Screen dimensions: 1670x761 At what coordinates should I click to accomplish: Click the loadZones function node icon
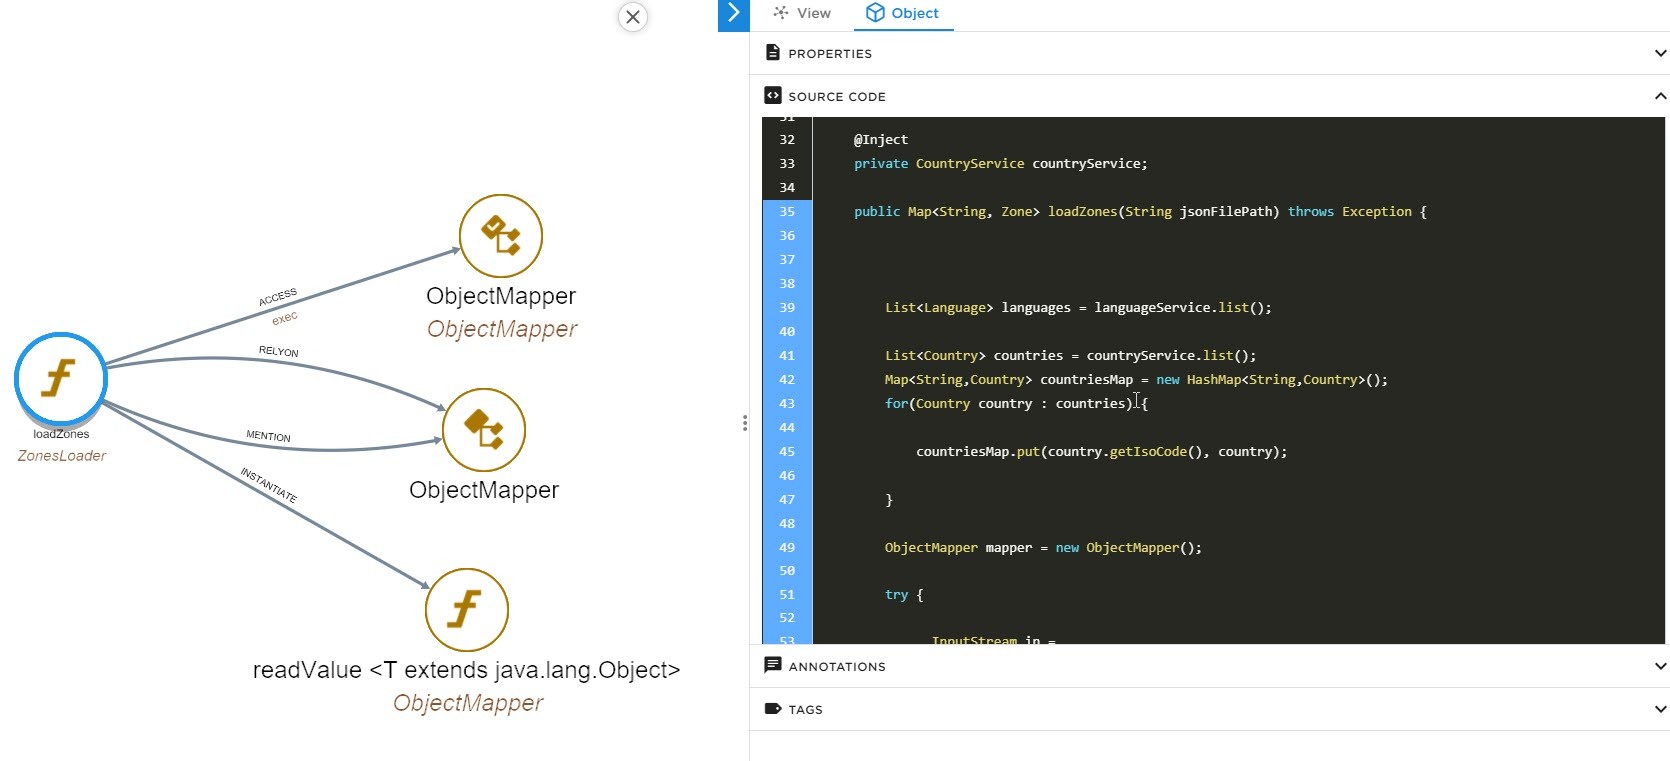coord(60,379)
